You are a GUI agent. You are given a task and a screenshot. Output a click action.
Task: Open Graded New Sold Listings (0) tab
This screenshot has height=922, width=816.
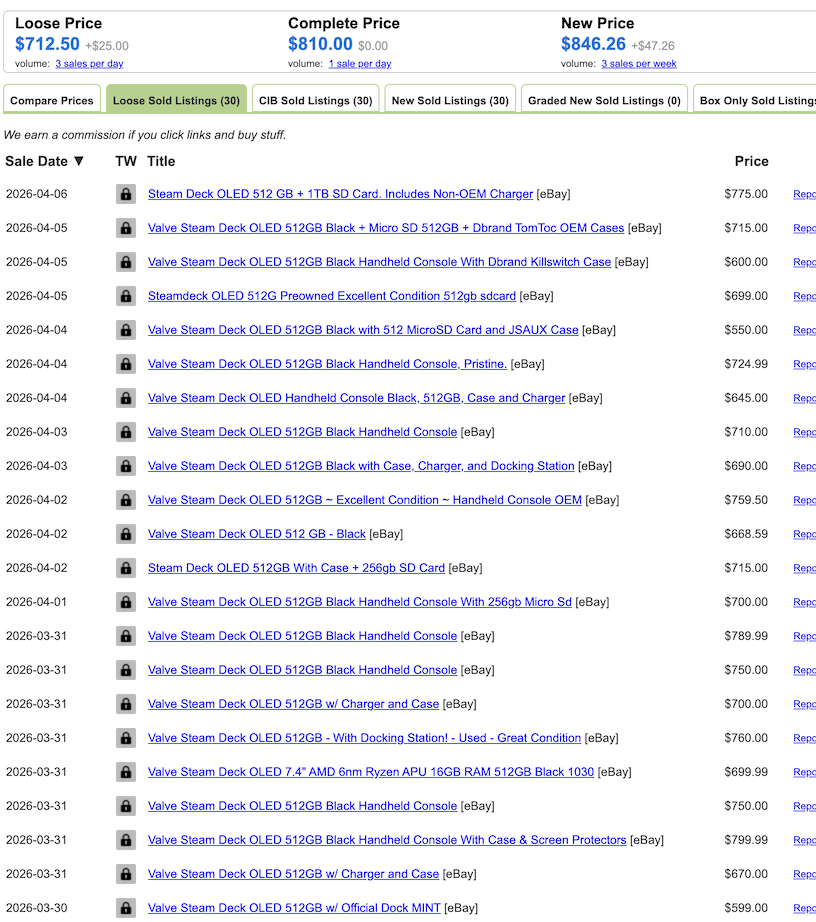coord(604,101)
